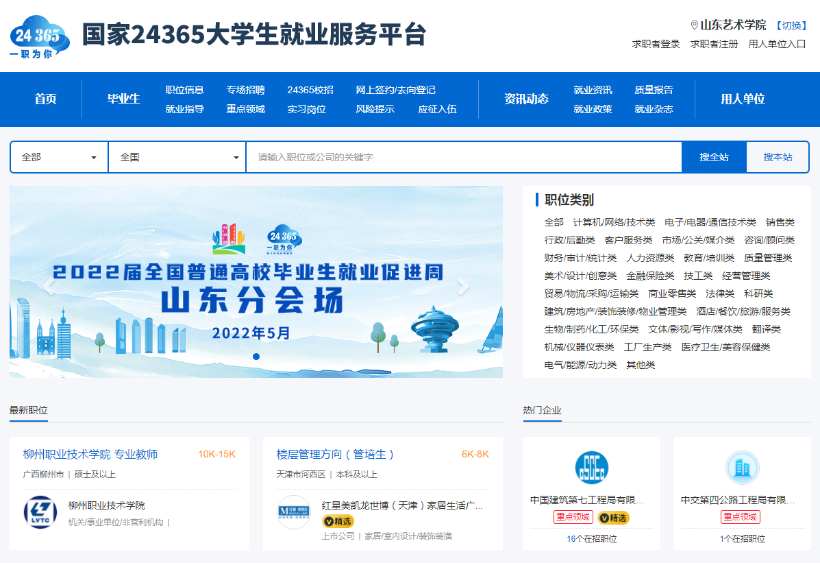This screenshot has height=564, width=820.
Task: Click the 搜全站 search button
Action: [714, 157]
